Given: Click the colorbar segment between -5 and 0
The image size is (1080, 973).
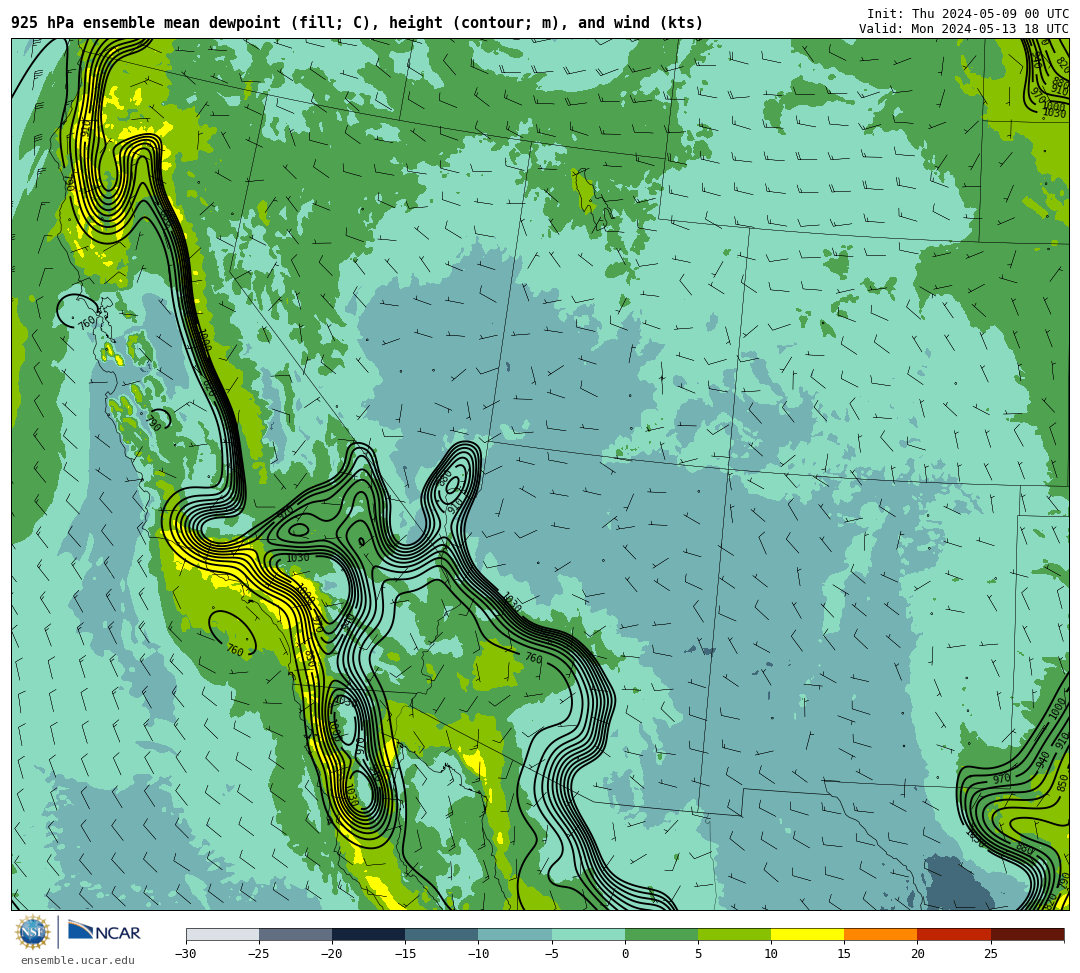Looking at the screenshot, I should (588, 934).
